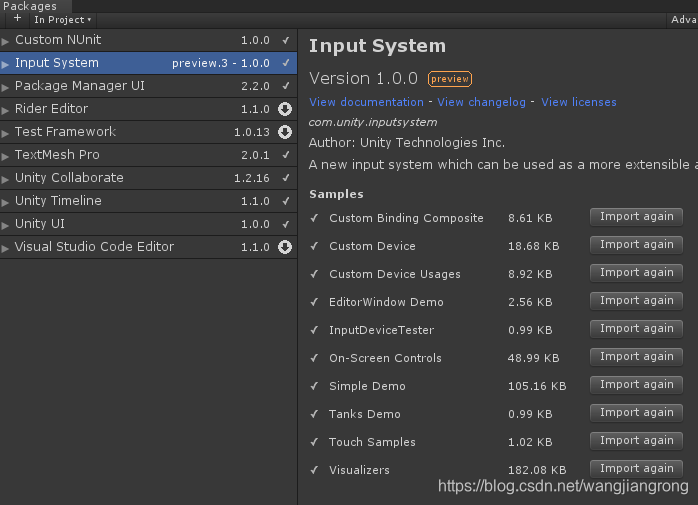This screenshot has height=505, width=698.
Task: Click the Samples section heading
Action: [x=336, y=194]
